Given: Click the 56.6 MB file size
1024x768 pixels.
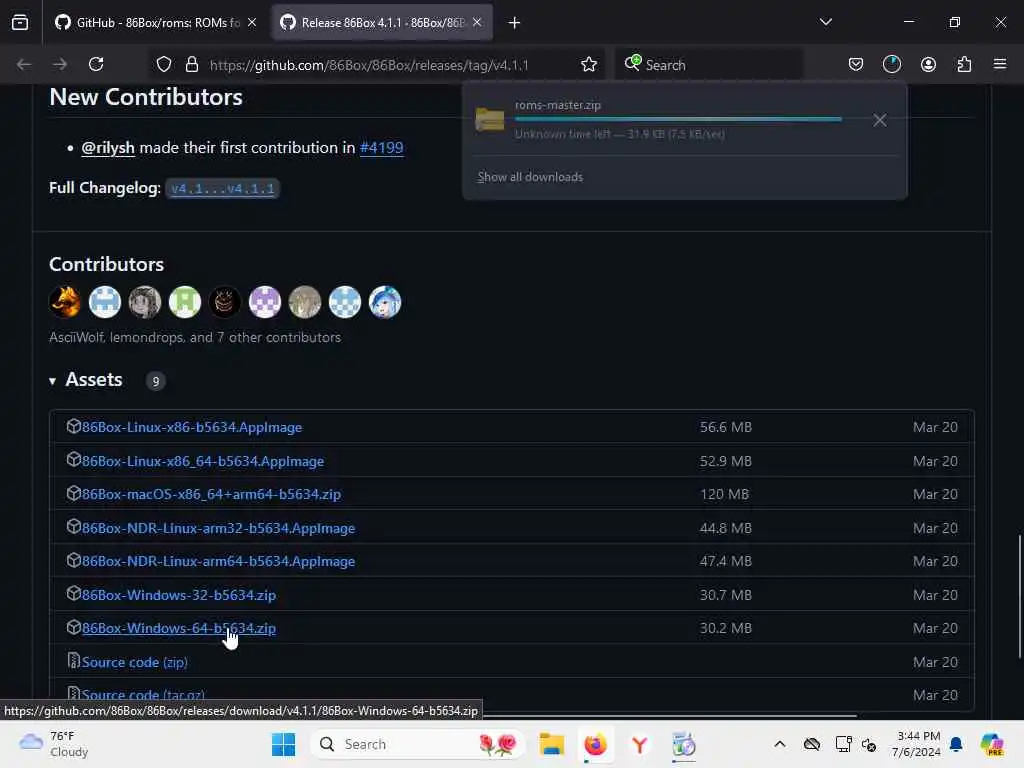Looking at the screenshot, I should point(726,427).
